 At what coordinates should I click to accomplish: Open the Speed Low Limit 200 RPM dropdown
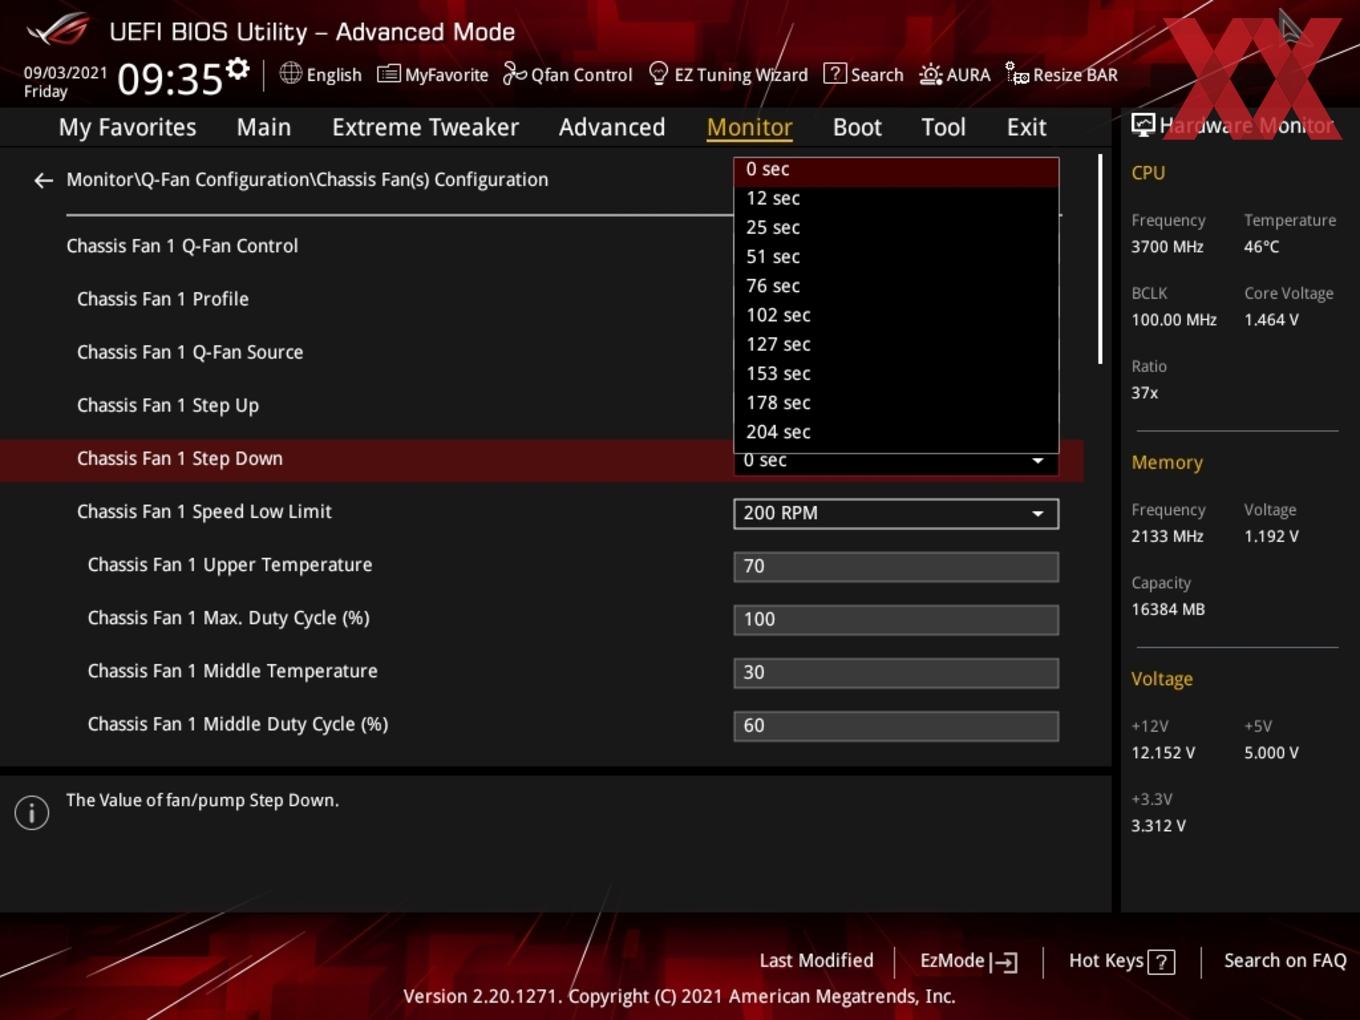[x=896, y=513]
